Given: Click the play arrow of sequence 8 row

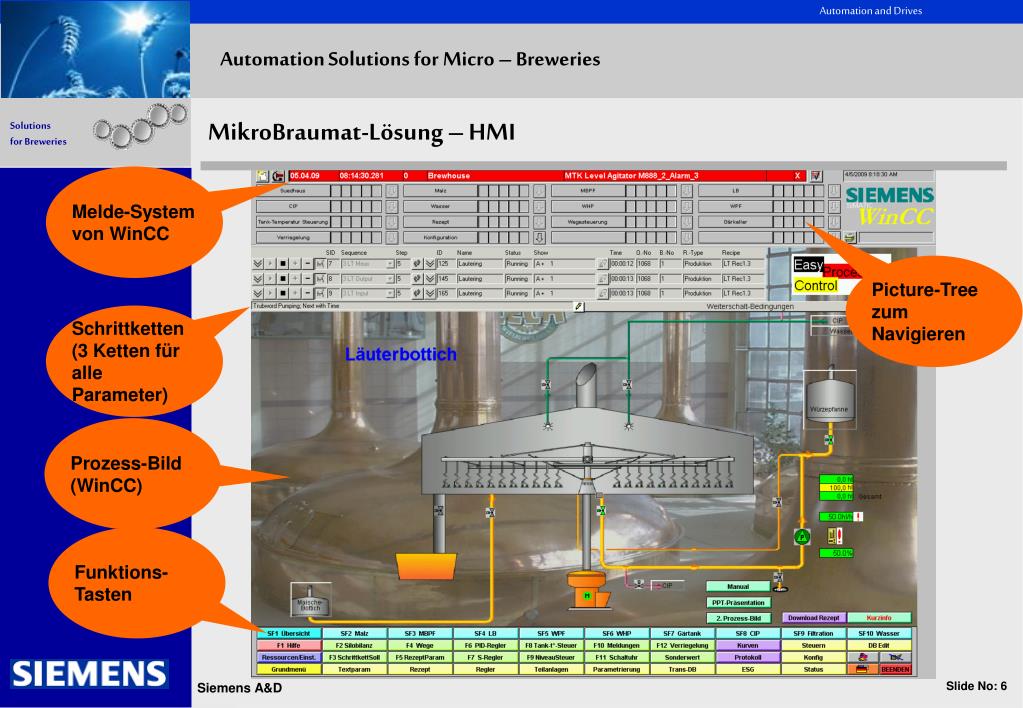Looking at the screenshot, I should (270, 279).
